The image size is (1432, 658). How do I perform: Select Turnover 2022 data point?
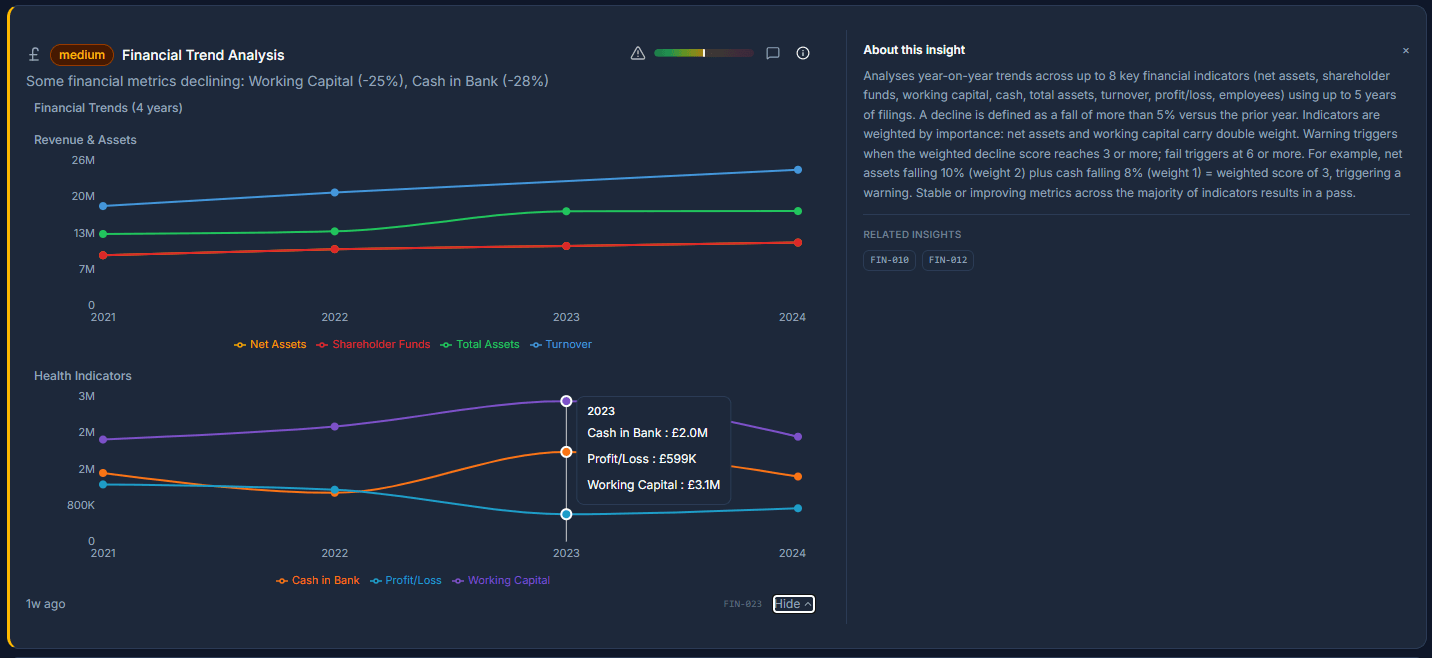point(335,192)
